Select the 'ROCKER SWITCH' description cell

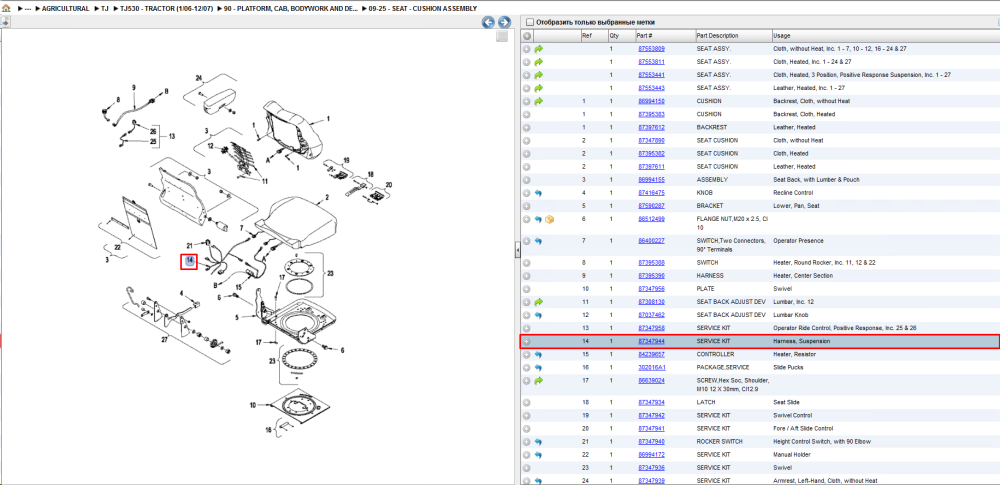pos(718,442)
